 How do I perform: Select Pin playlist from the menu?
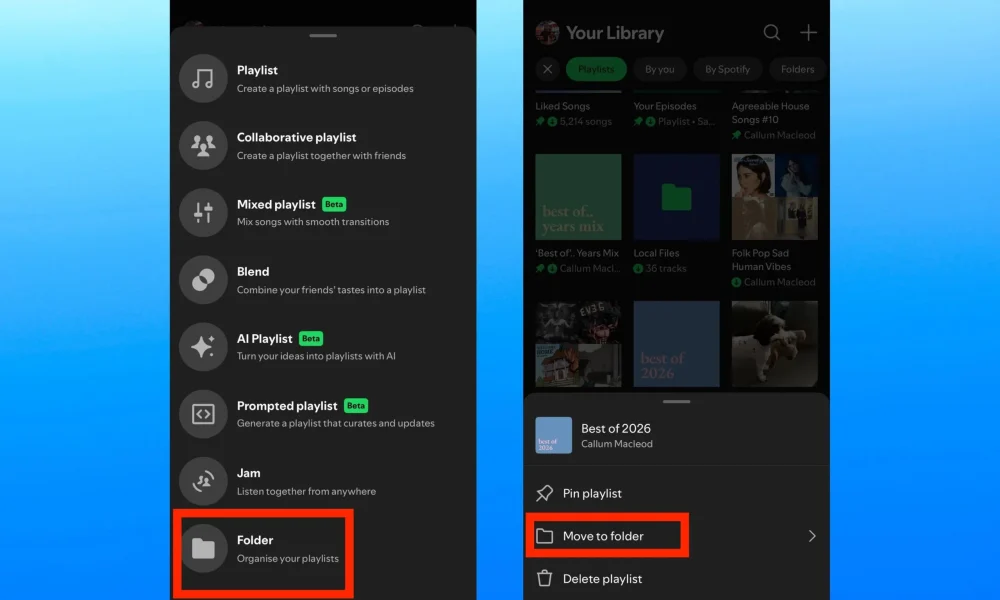point(592,493)
